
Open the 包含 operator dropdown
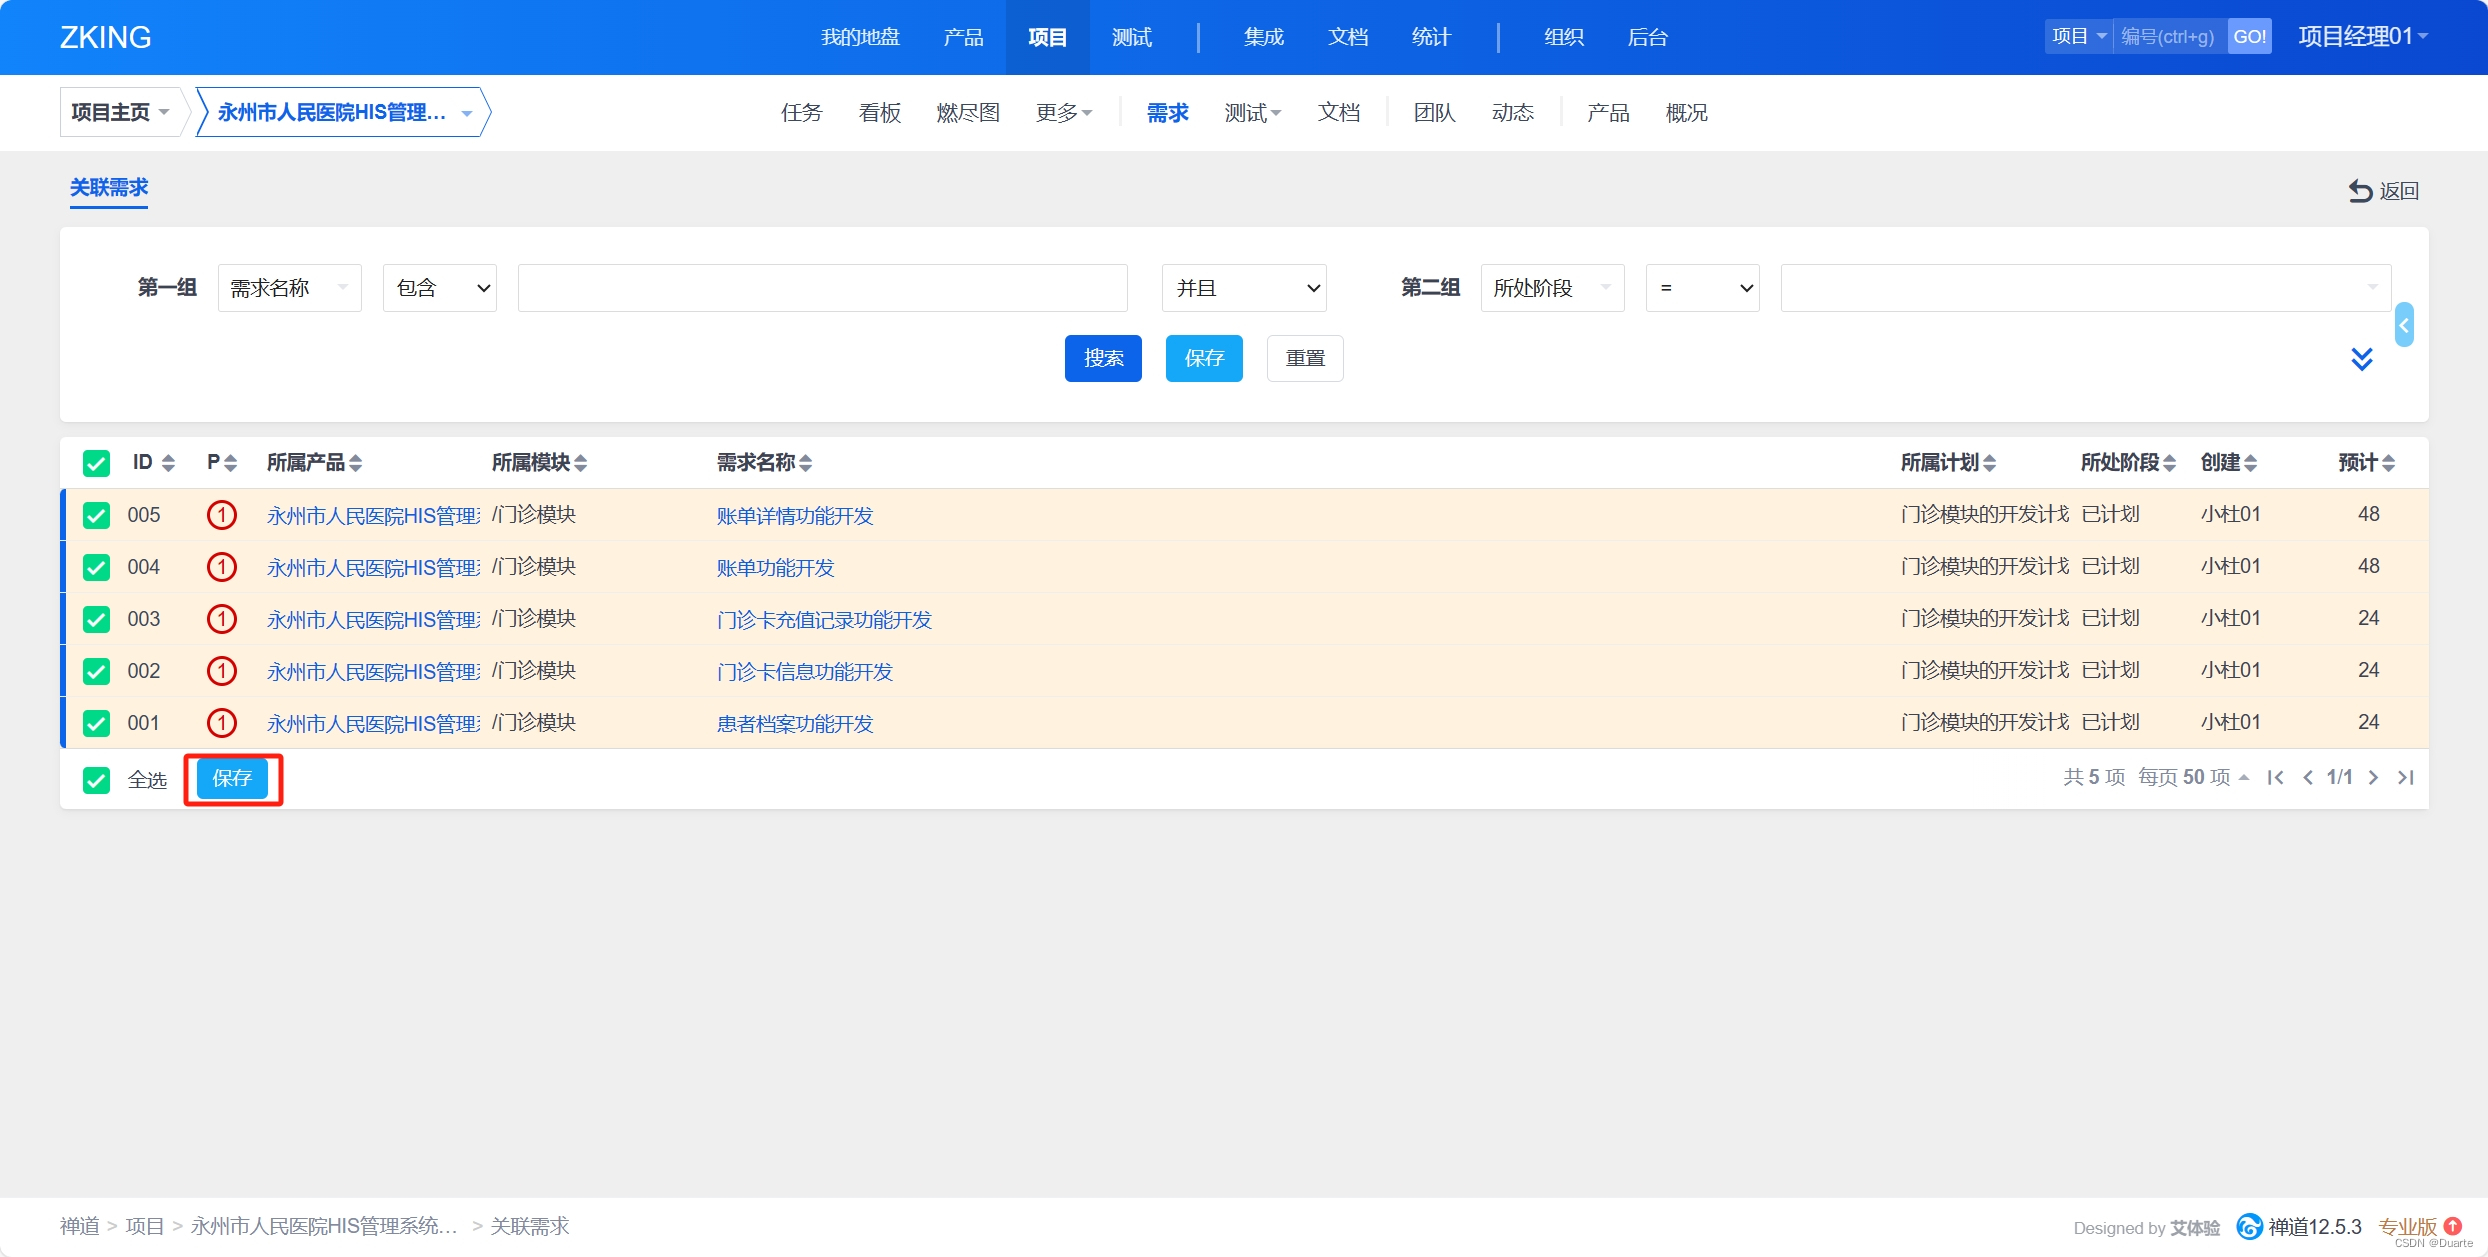[440, 288]
